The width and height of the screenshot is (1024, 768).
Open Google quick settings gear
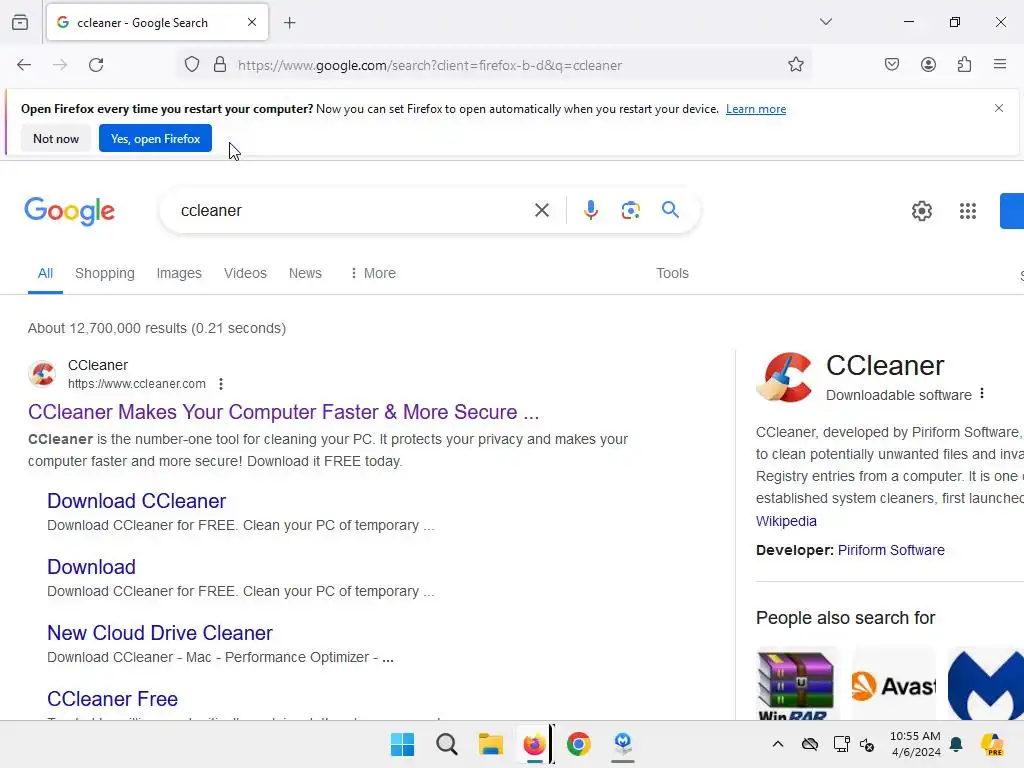(x=921, y=211)
